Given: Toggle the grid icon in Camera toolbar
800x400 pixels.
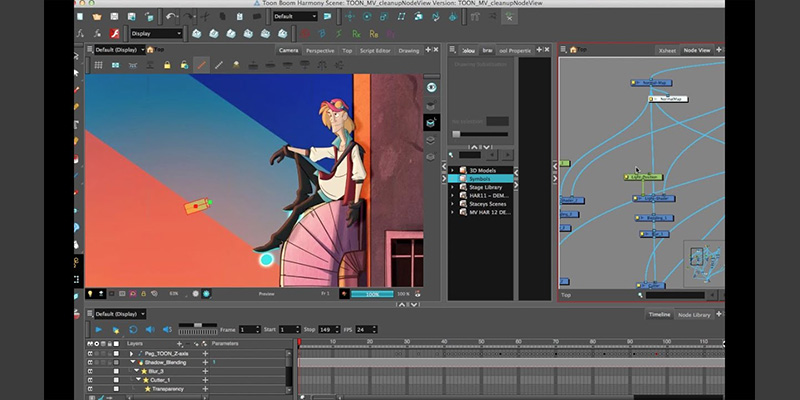Looking at the screenshot, I should (98, 65).
